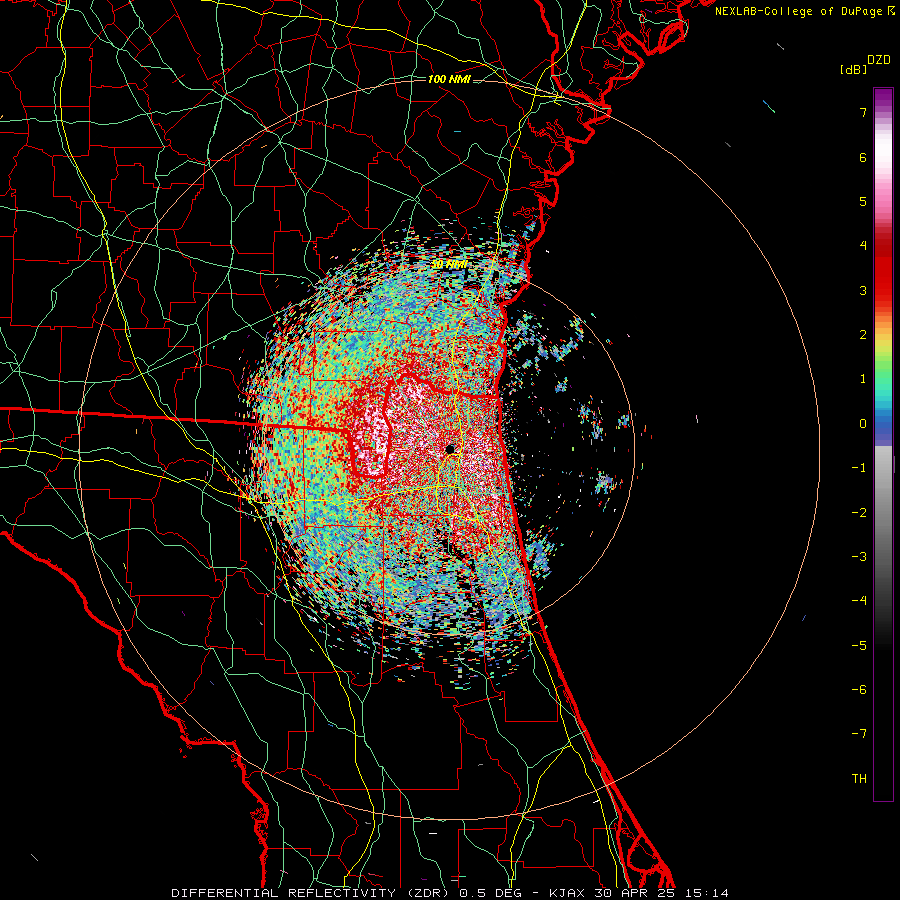Click the 3 value on the color scale
Image resolution: width=900 pixels, height=900 pixels.
click(x=863, y=290)
